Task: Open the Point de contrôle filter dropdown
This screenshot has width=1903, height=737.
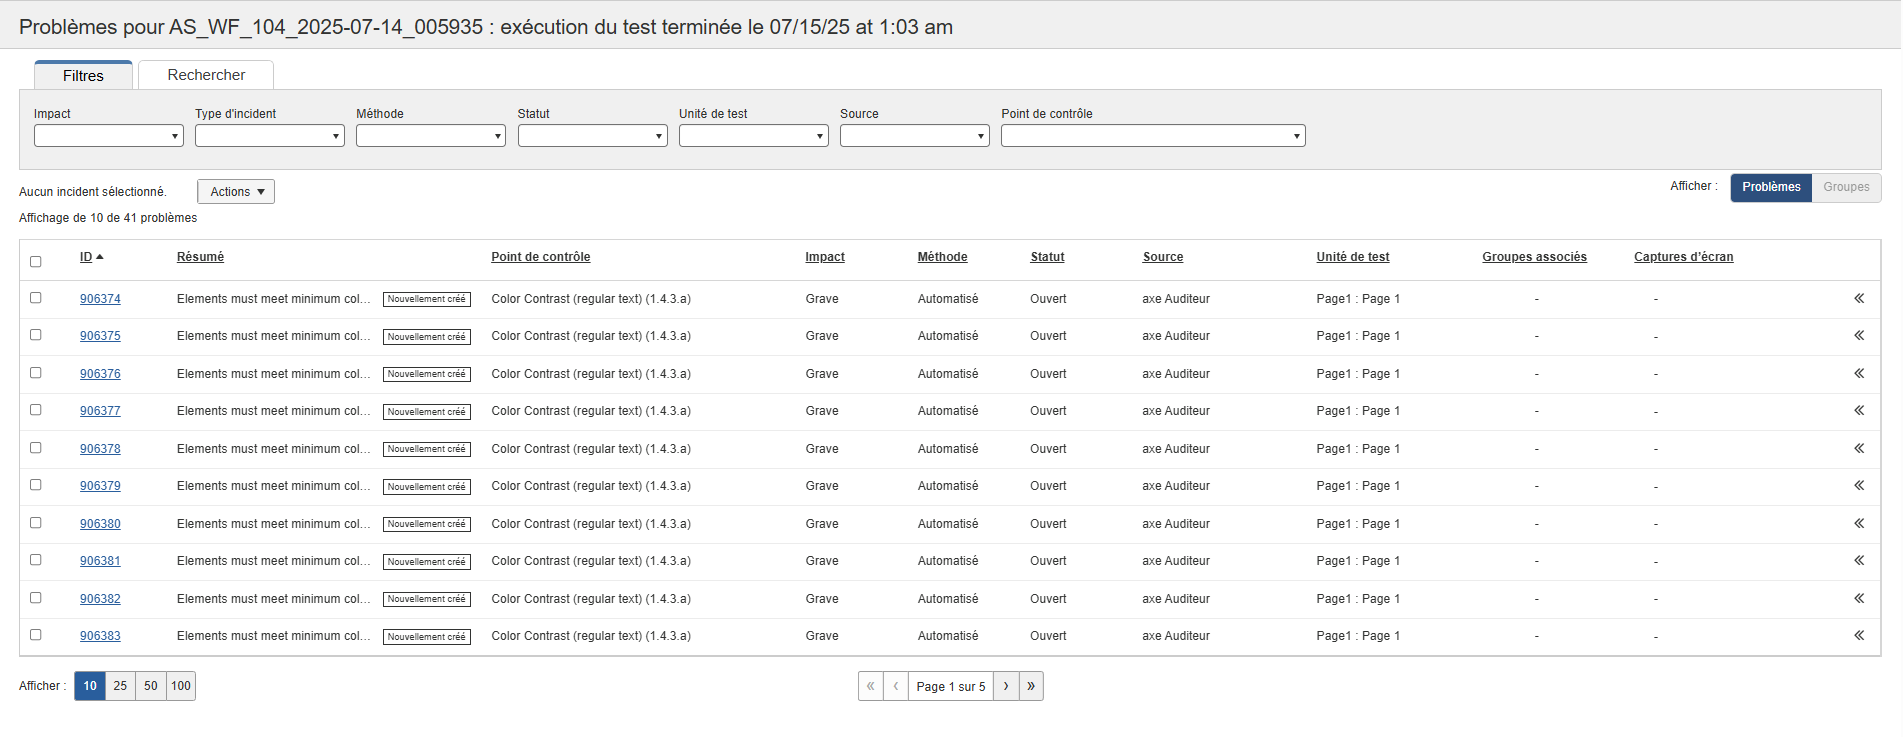Action: click(x=1152, y=136)
